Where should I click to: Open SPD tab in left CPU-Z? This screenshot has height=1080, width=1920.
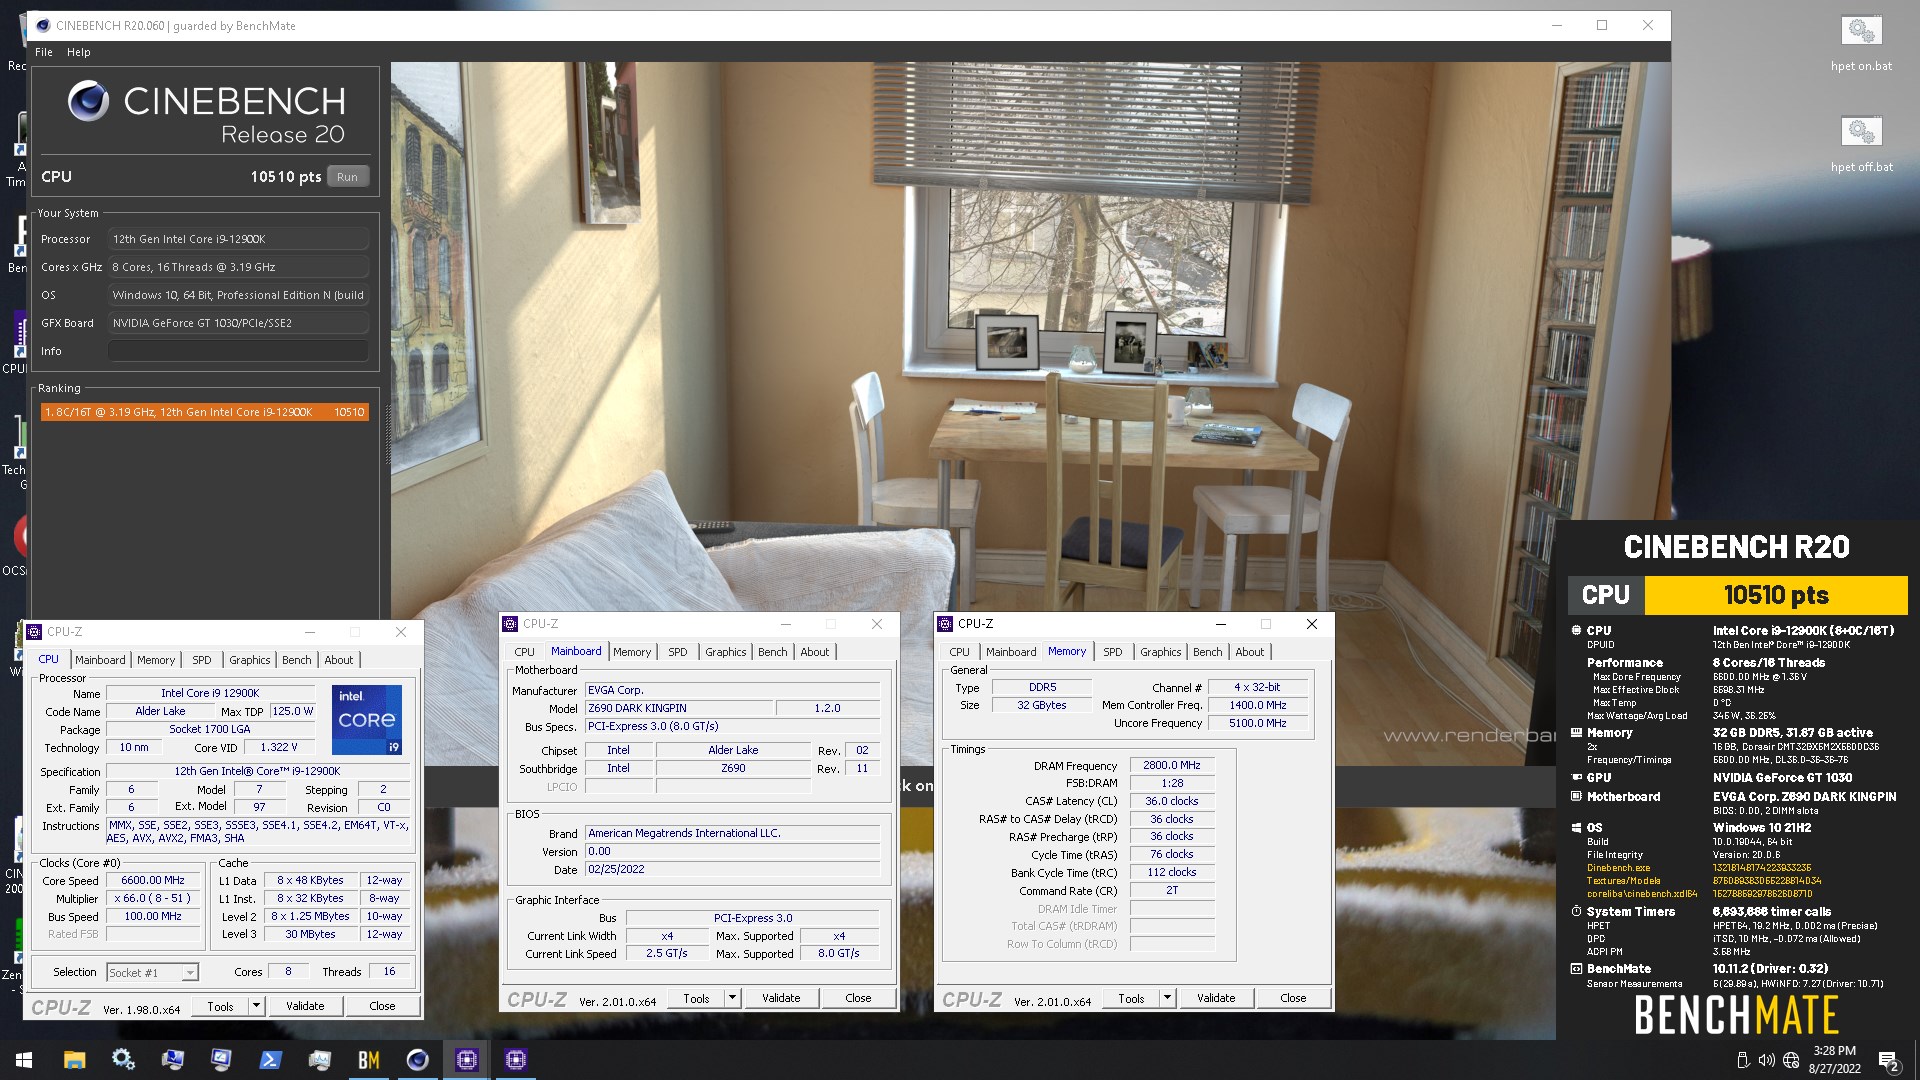pyautogui.click(x=202, y=660)
